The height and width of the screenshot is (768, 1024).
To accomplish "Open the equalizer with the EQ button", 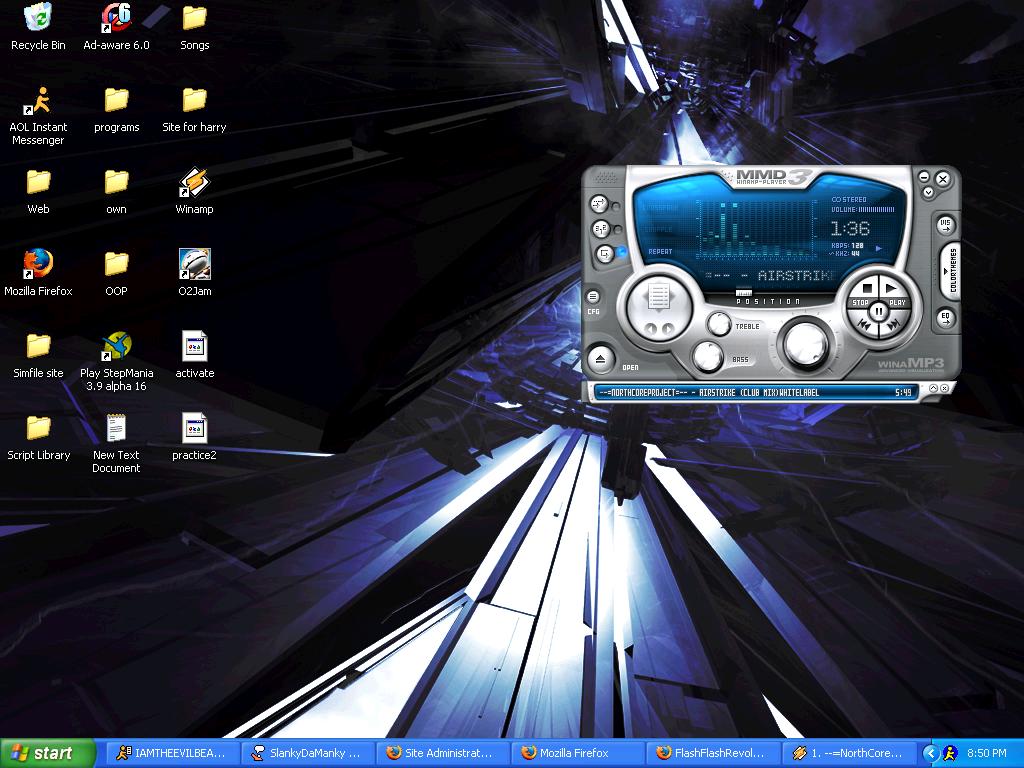I will [x=945, y=318].
